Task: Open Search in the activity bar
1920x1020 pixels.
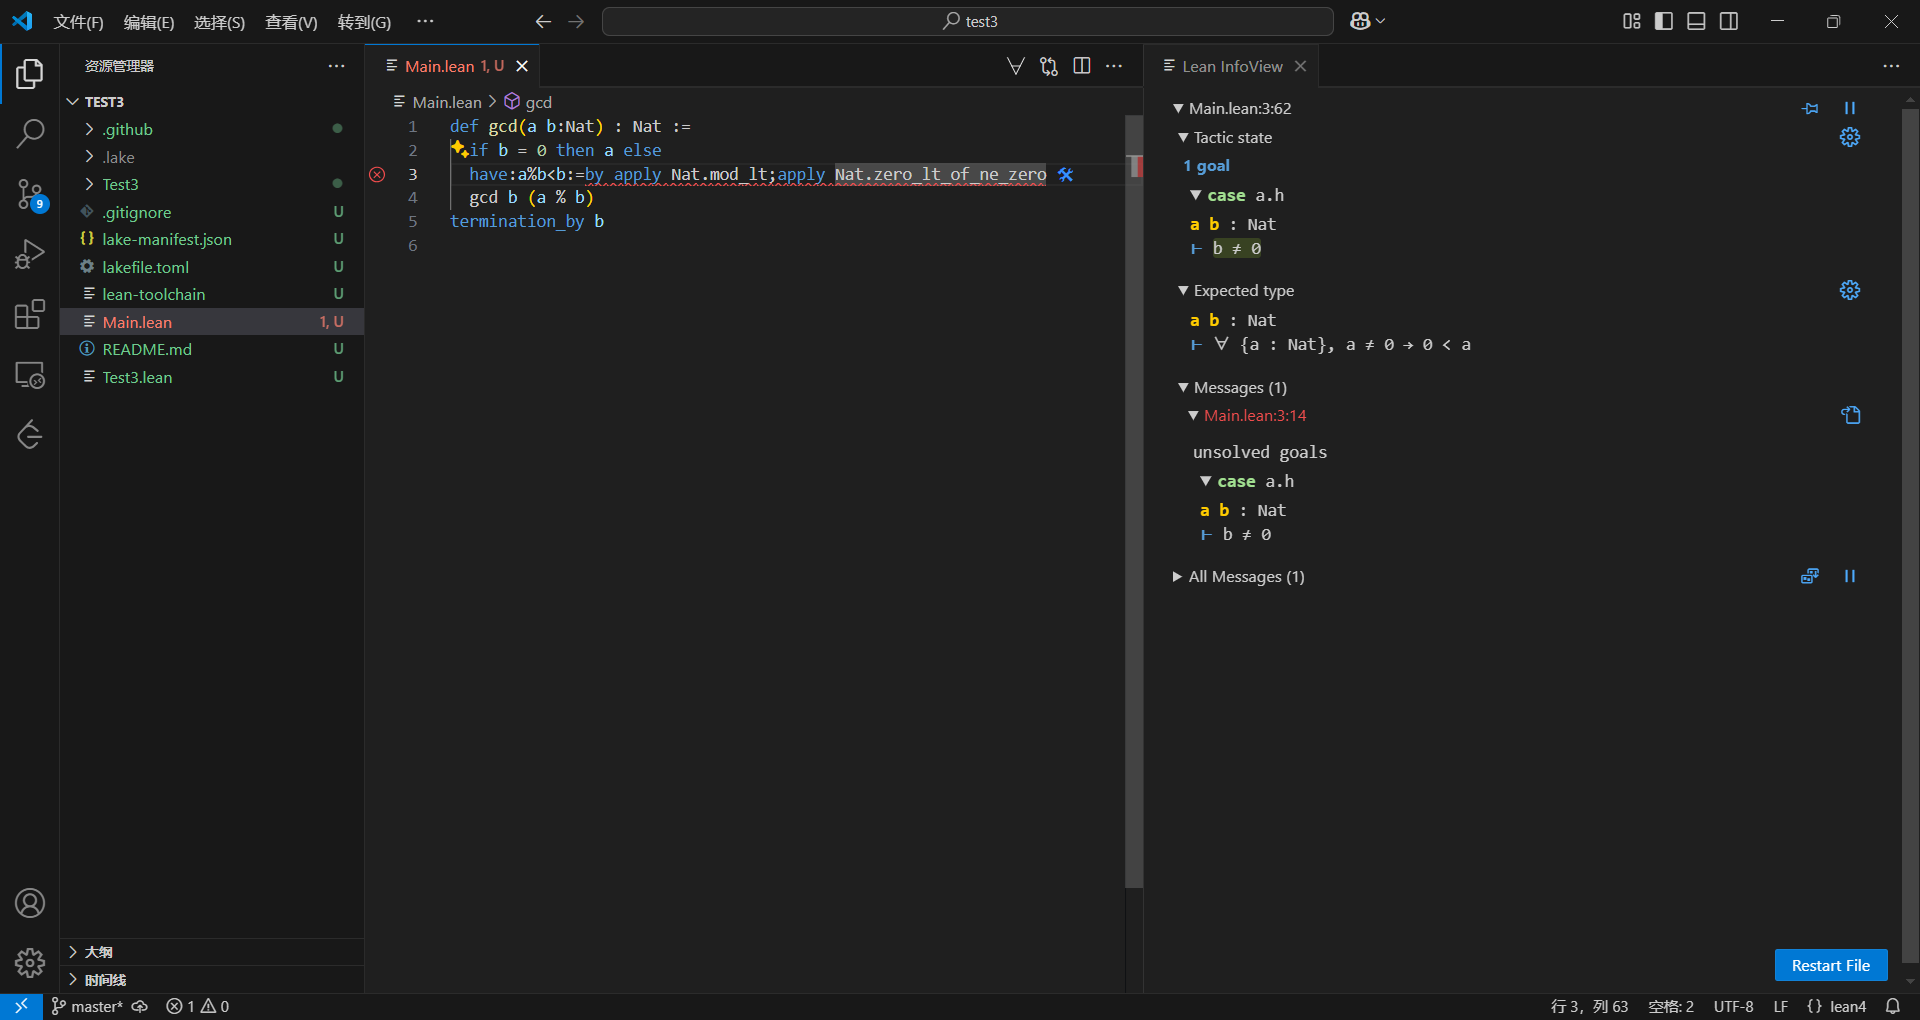Action: (30, 133)
